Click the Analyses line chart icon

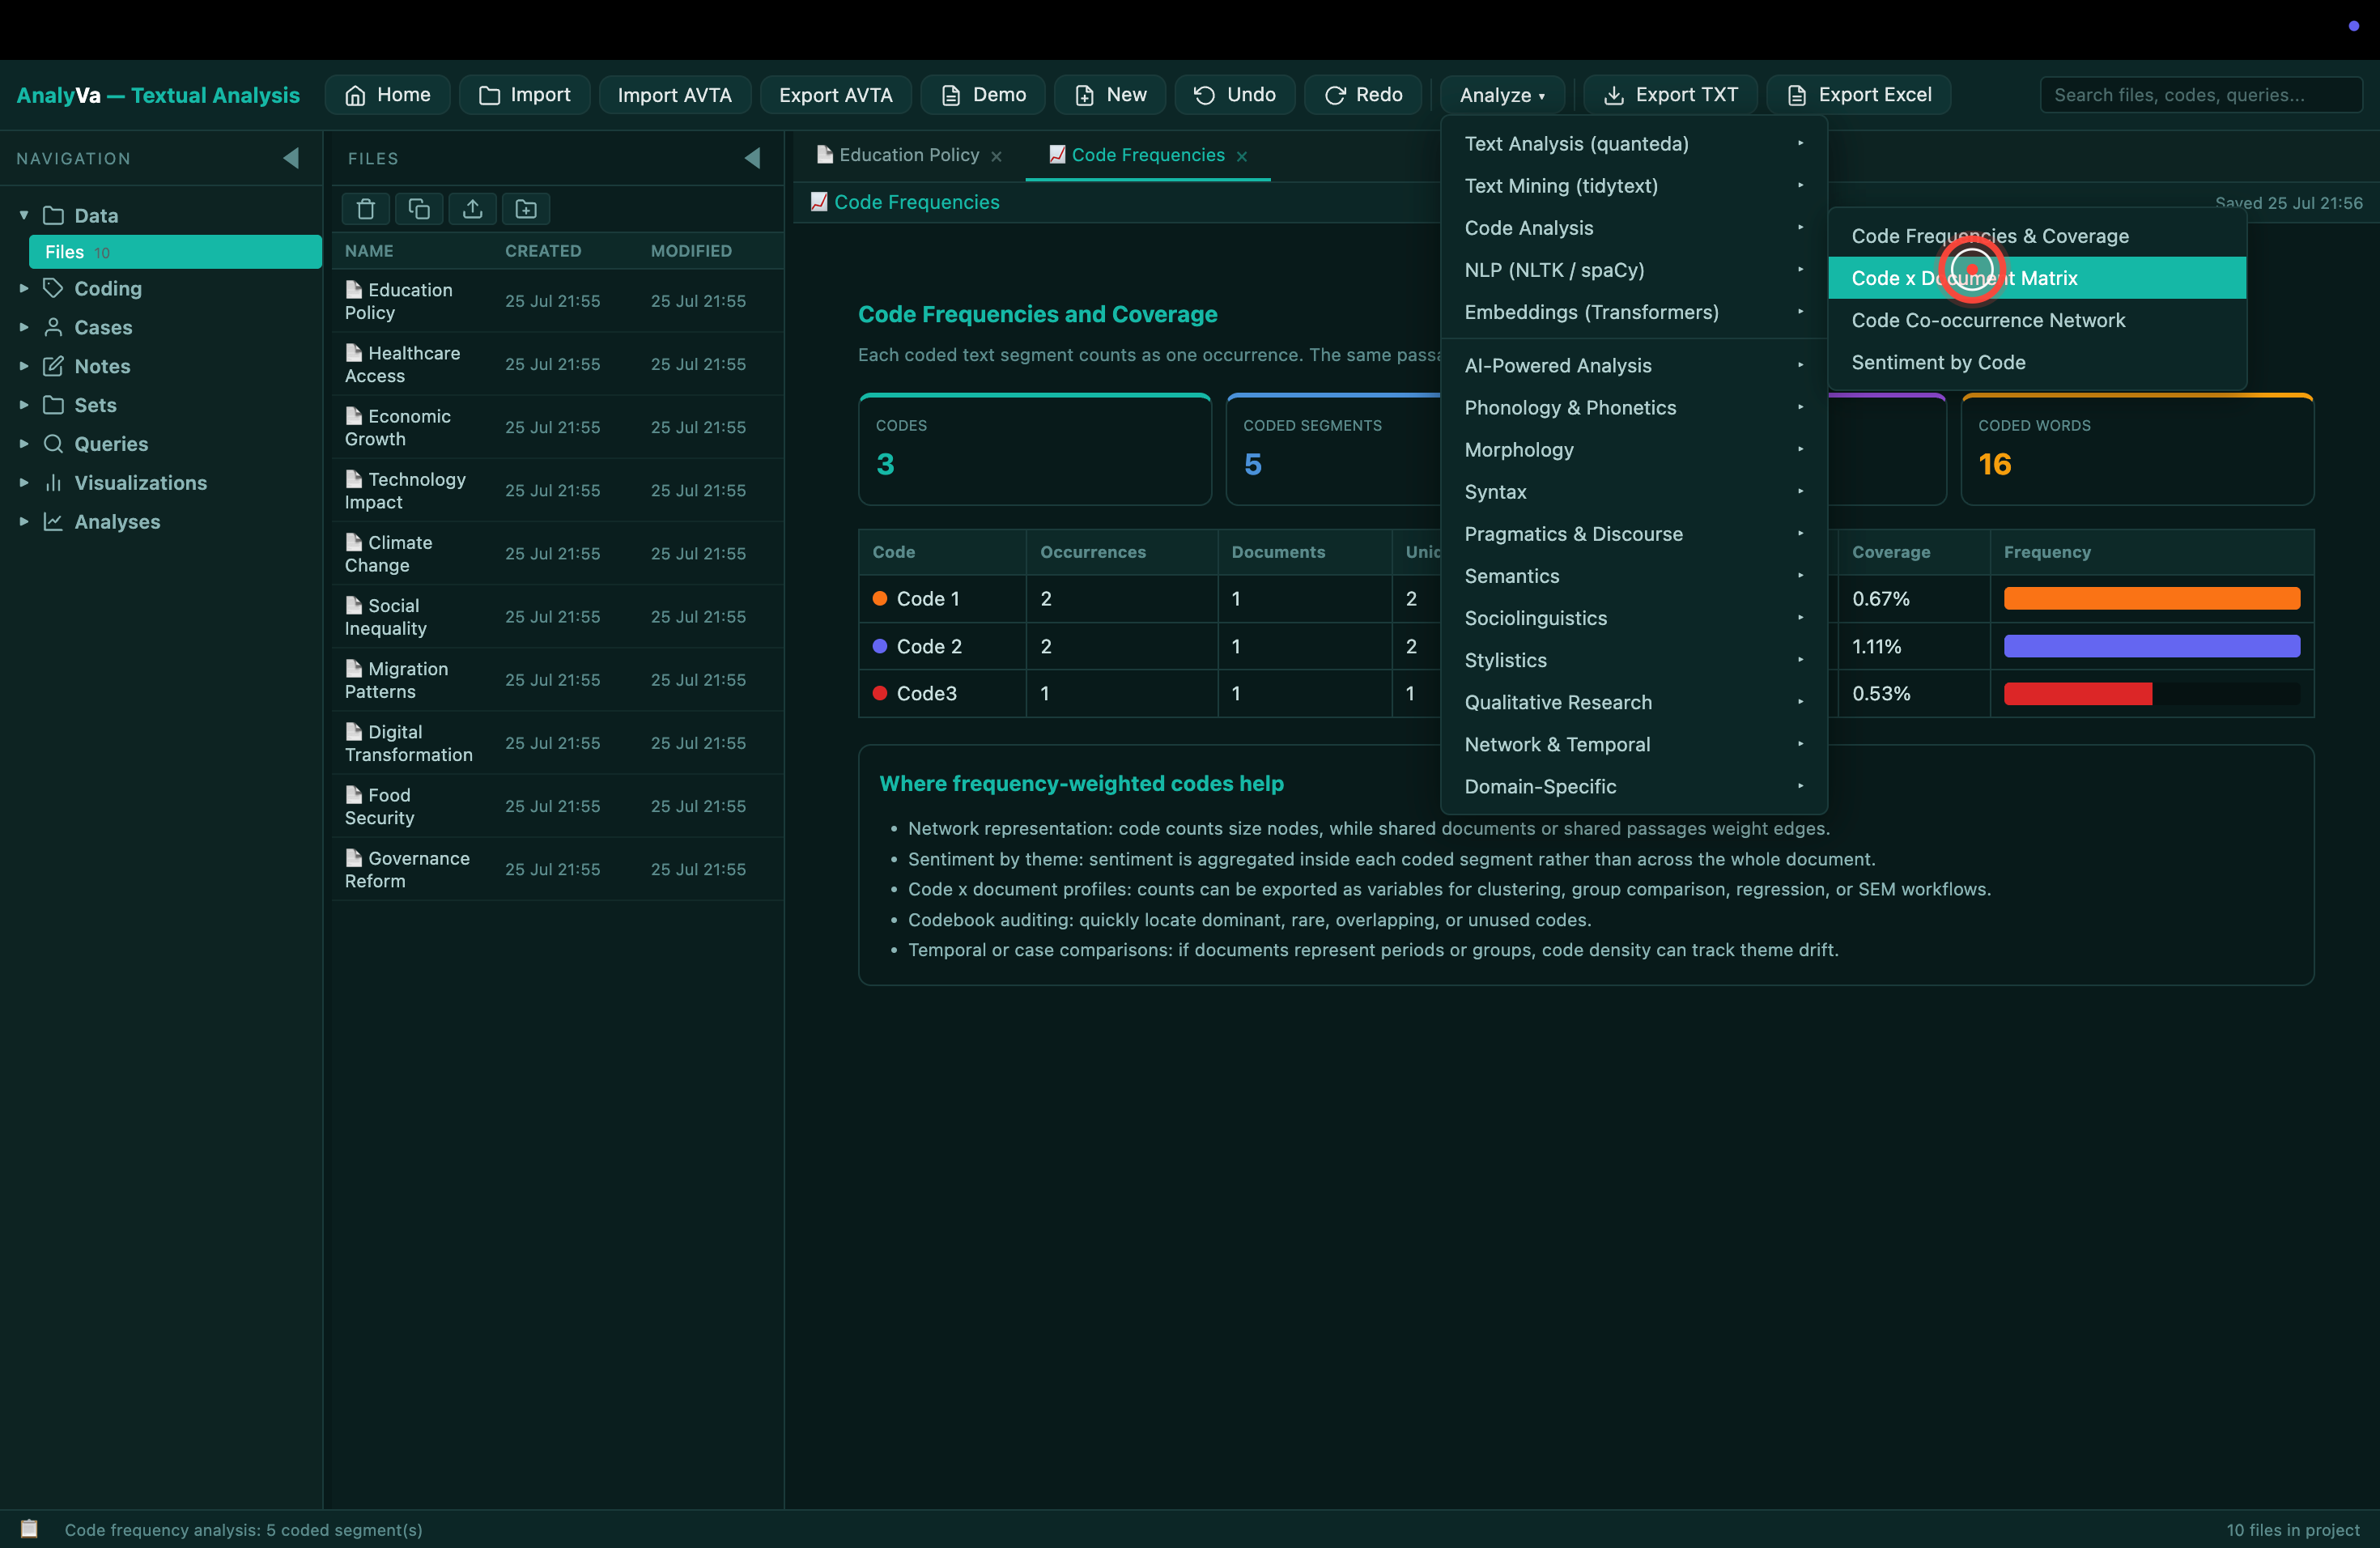click(53, 522)
